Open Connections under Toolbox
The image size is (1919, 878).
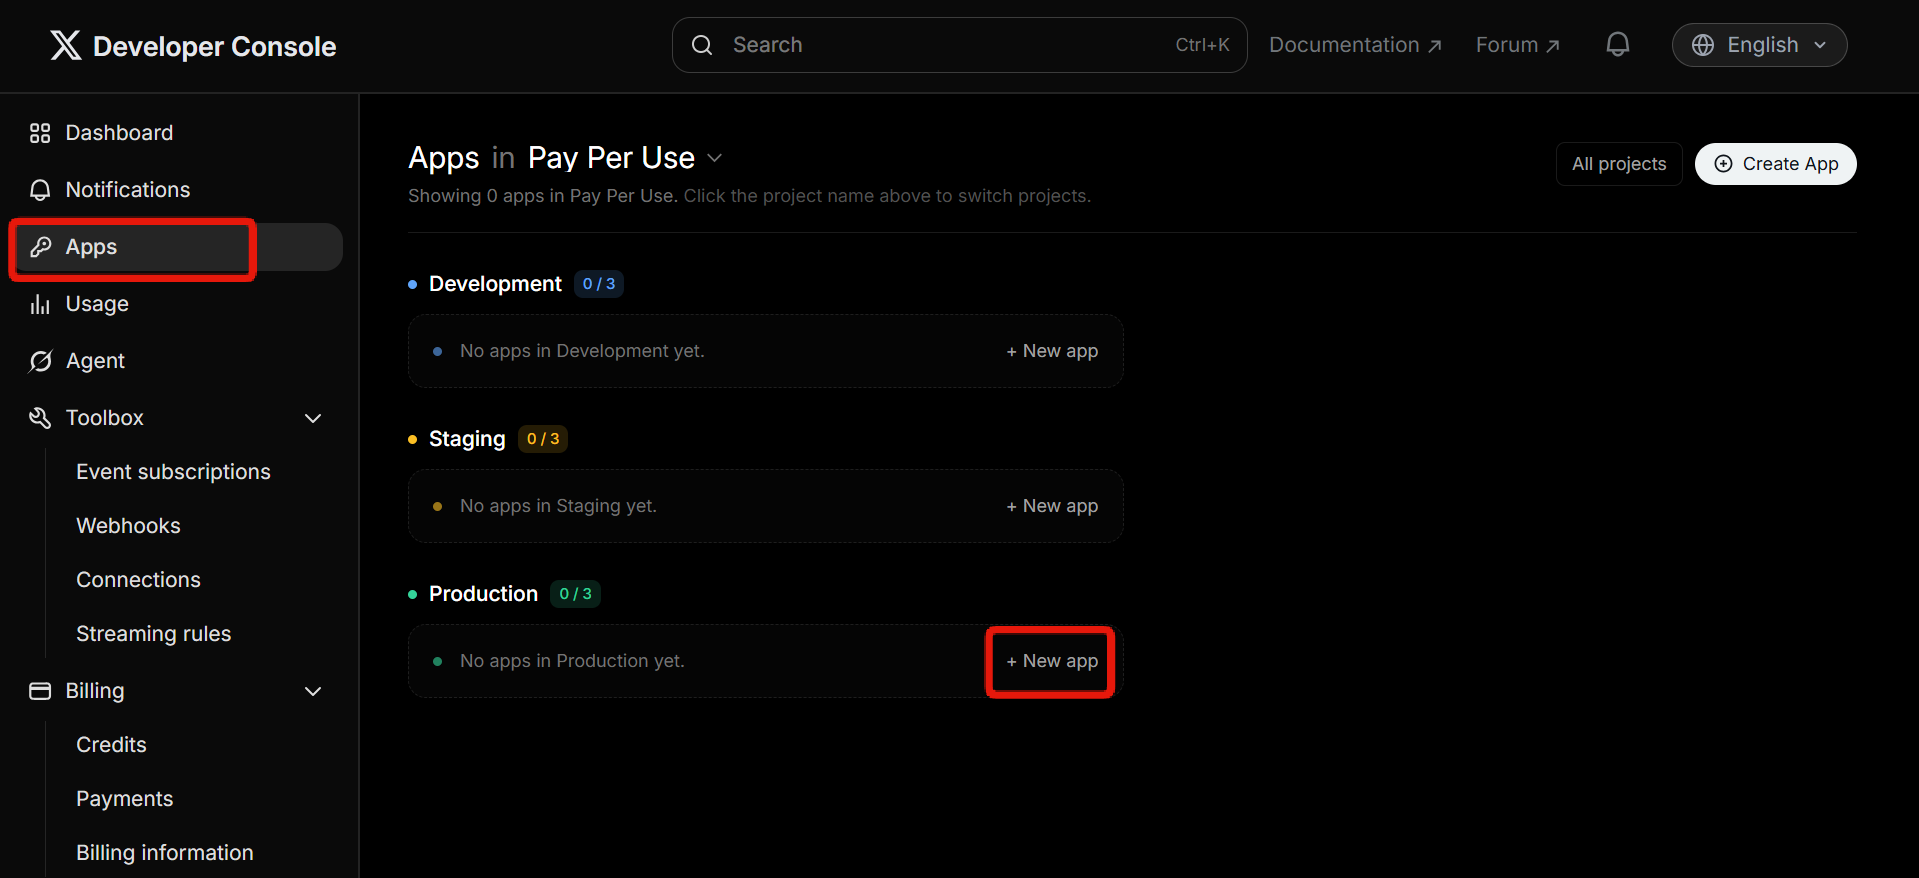[138, 580]
